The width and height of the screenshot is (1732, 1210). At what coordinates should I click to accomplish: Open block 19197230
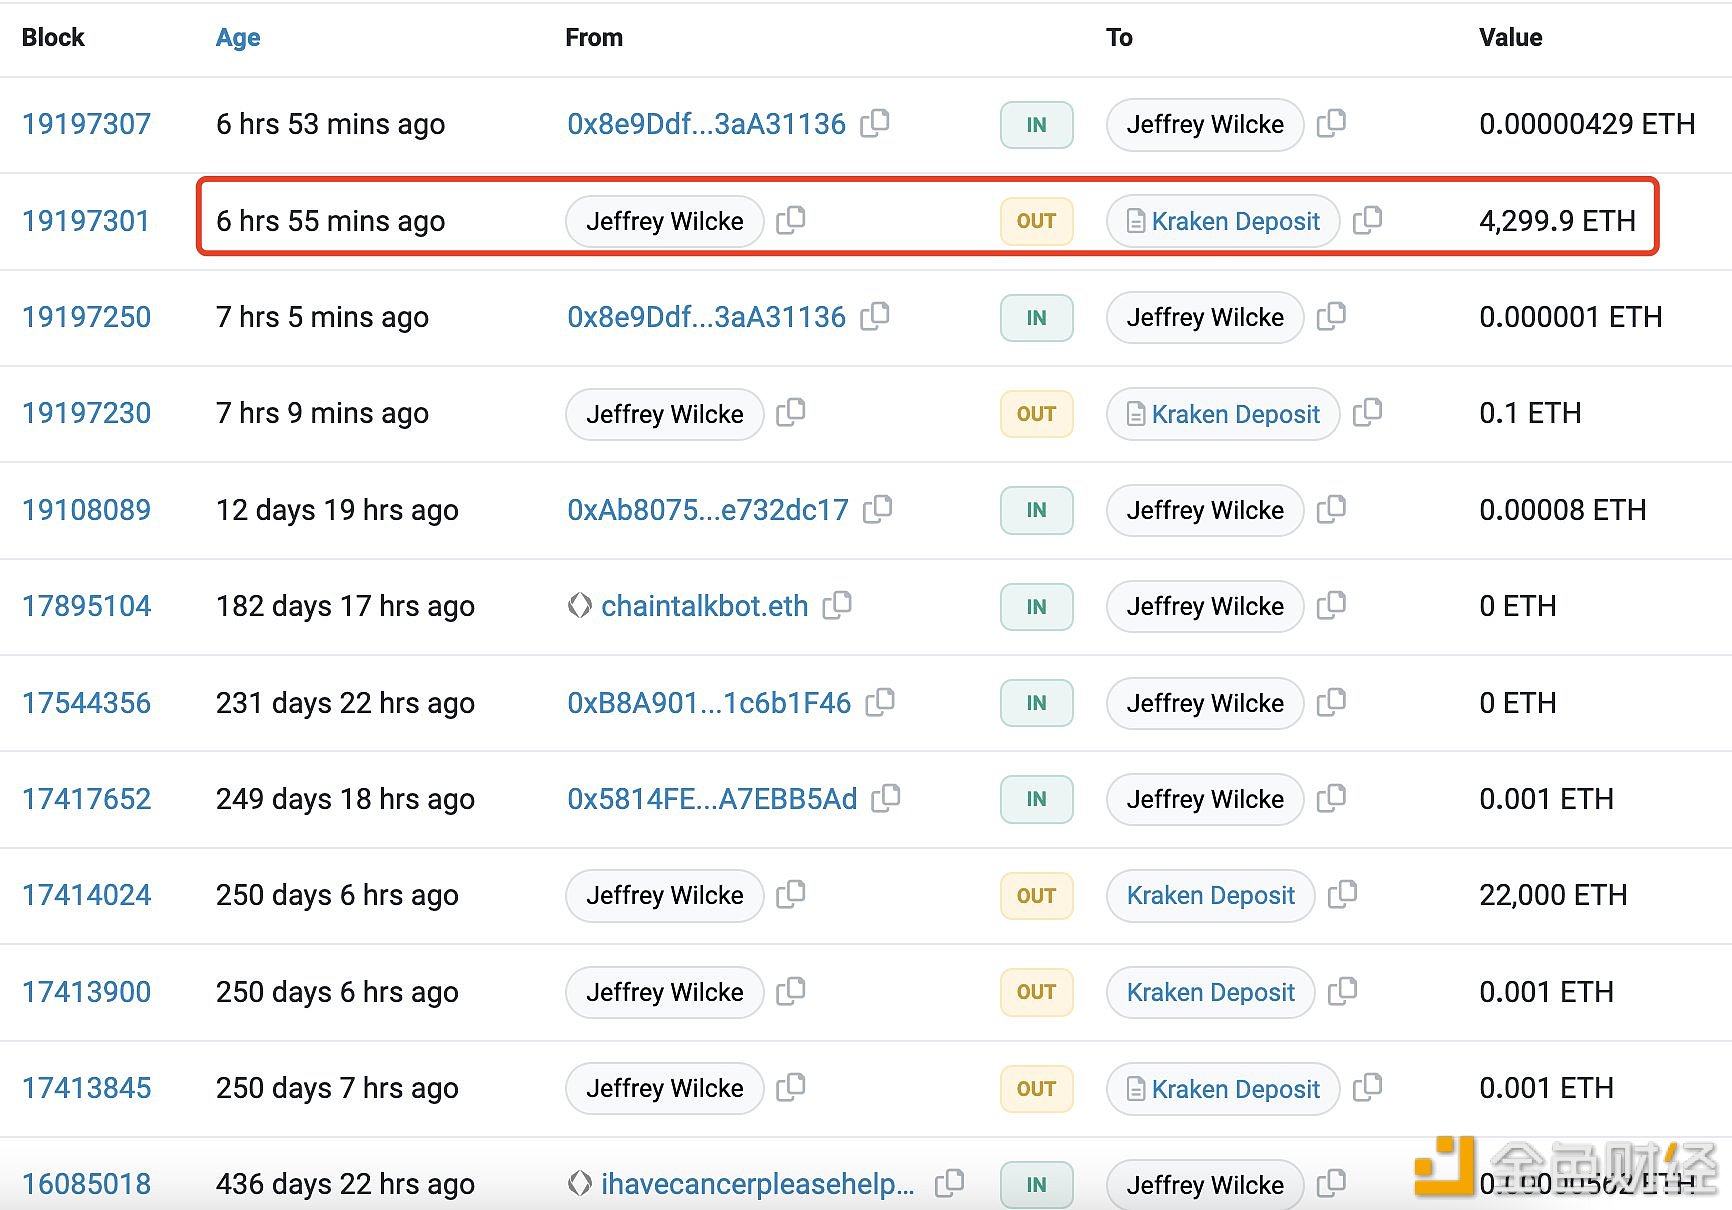pyautogui.click(x=87, y=413)
